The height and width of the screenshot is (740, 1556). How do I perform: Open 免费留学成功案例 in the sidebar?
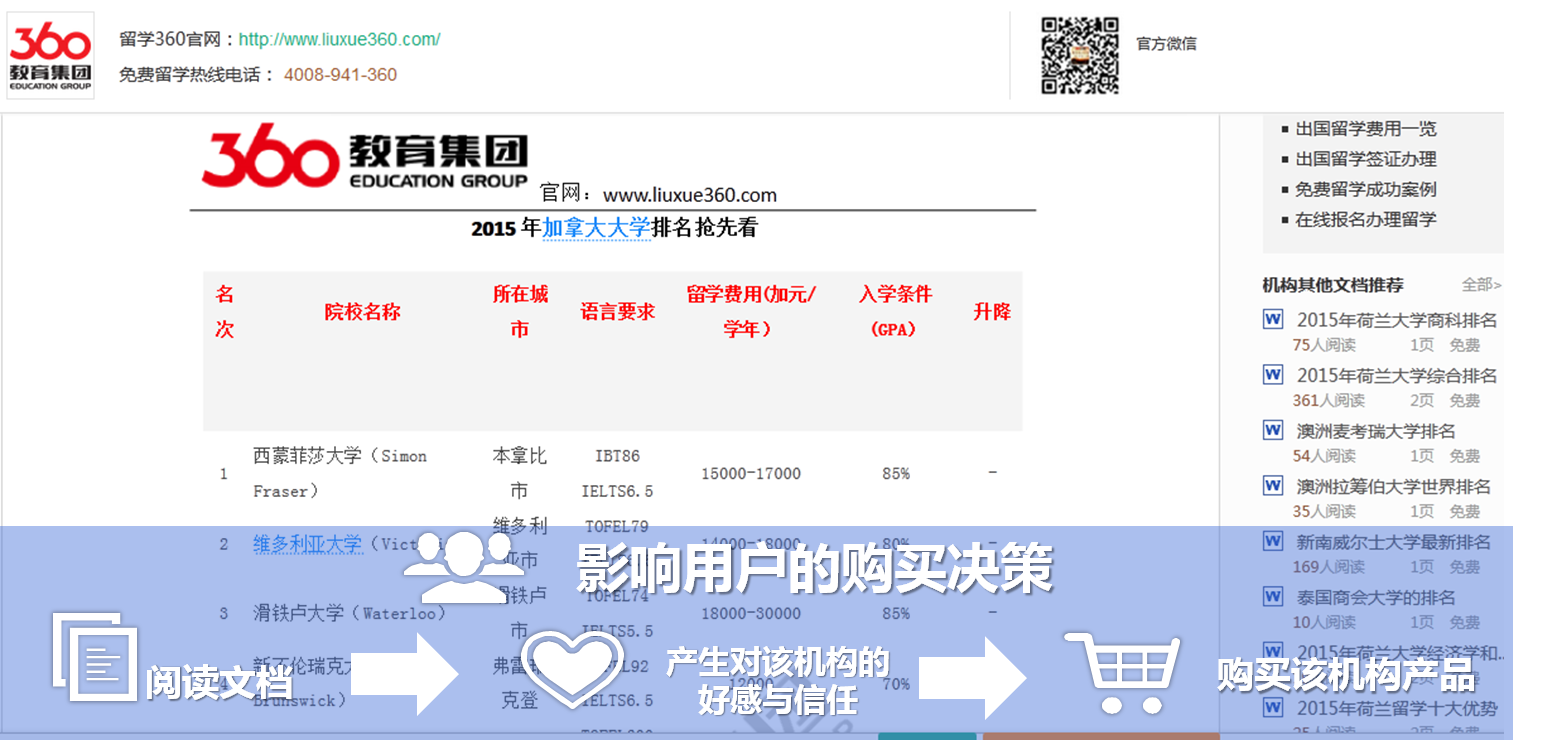coord(1366,189)
